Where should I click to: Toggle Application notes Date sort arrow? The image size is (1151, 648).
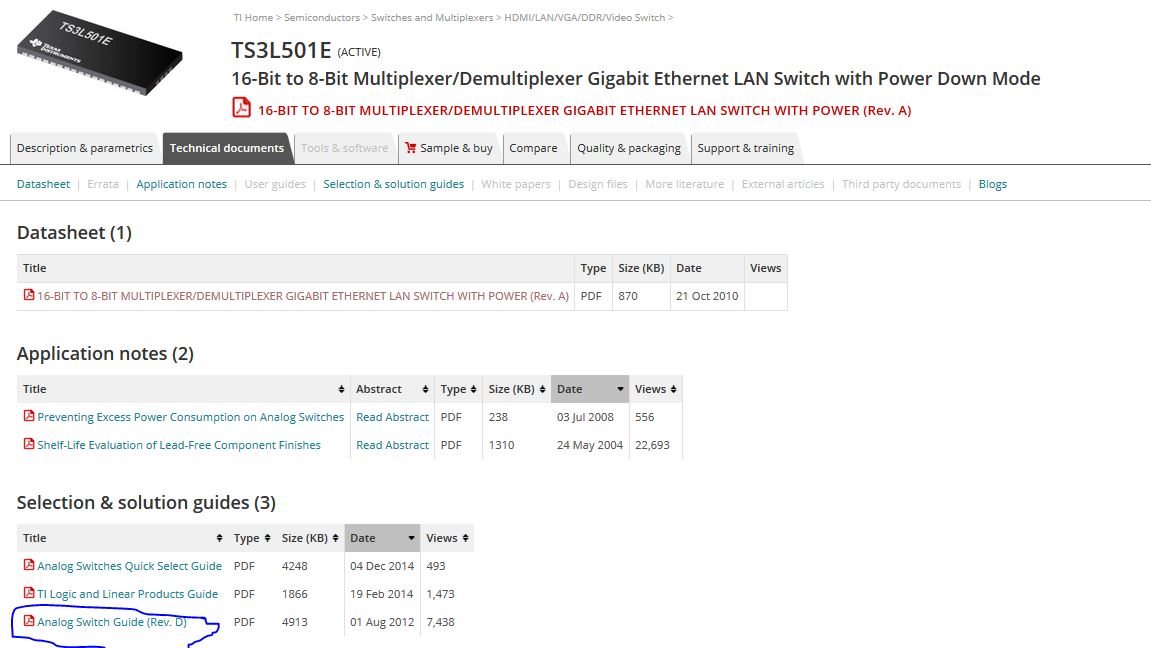(x=620, y=389)
